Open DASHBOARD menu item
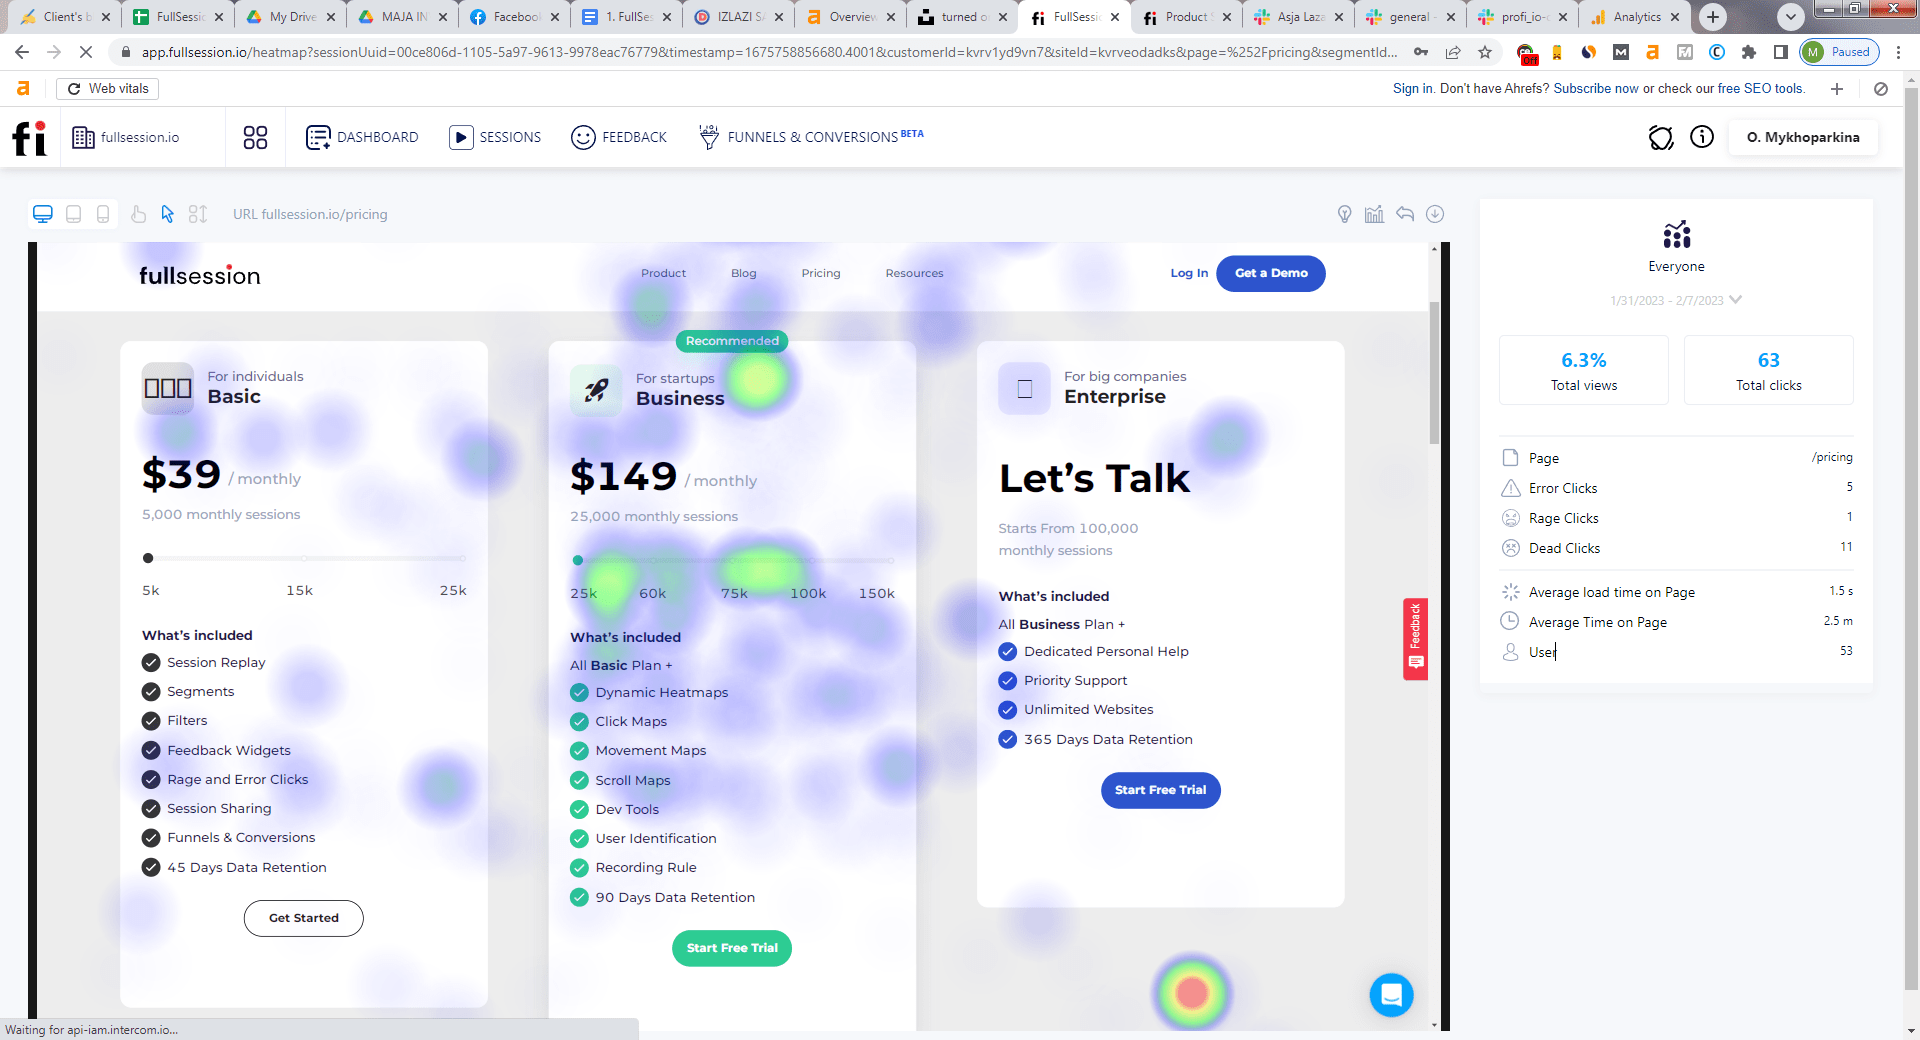1920x1040 pixels. pos(362,137)
